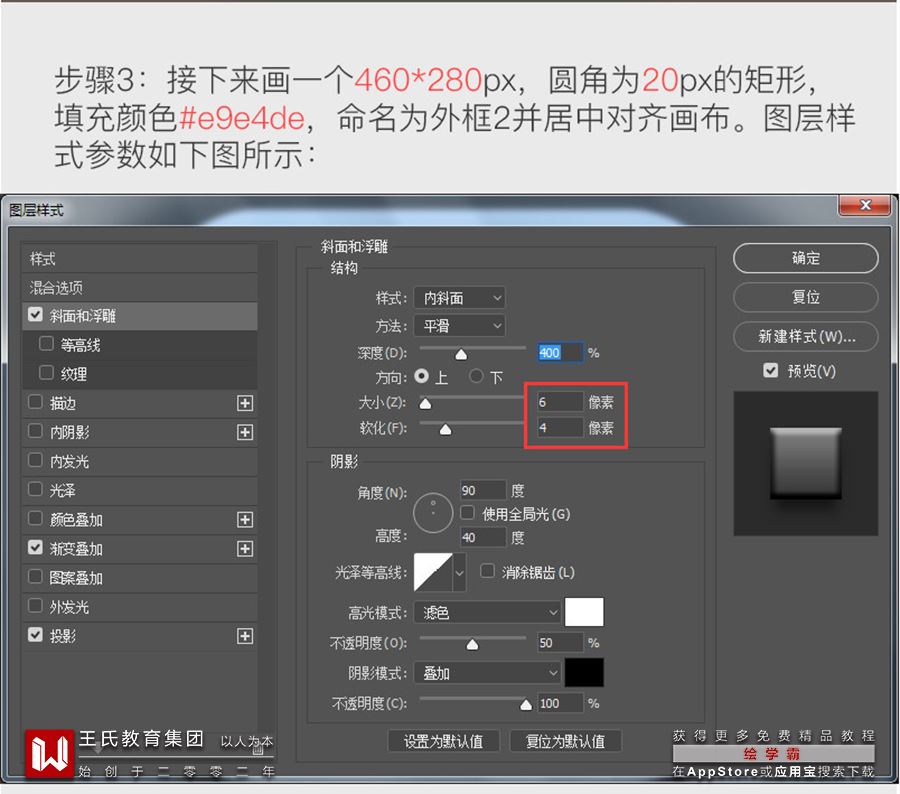The width and height of the screenshot is (900, 794).
Task: Enable 等高线 checkbox
Action: click(46, 343)
